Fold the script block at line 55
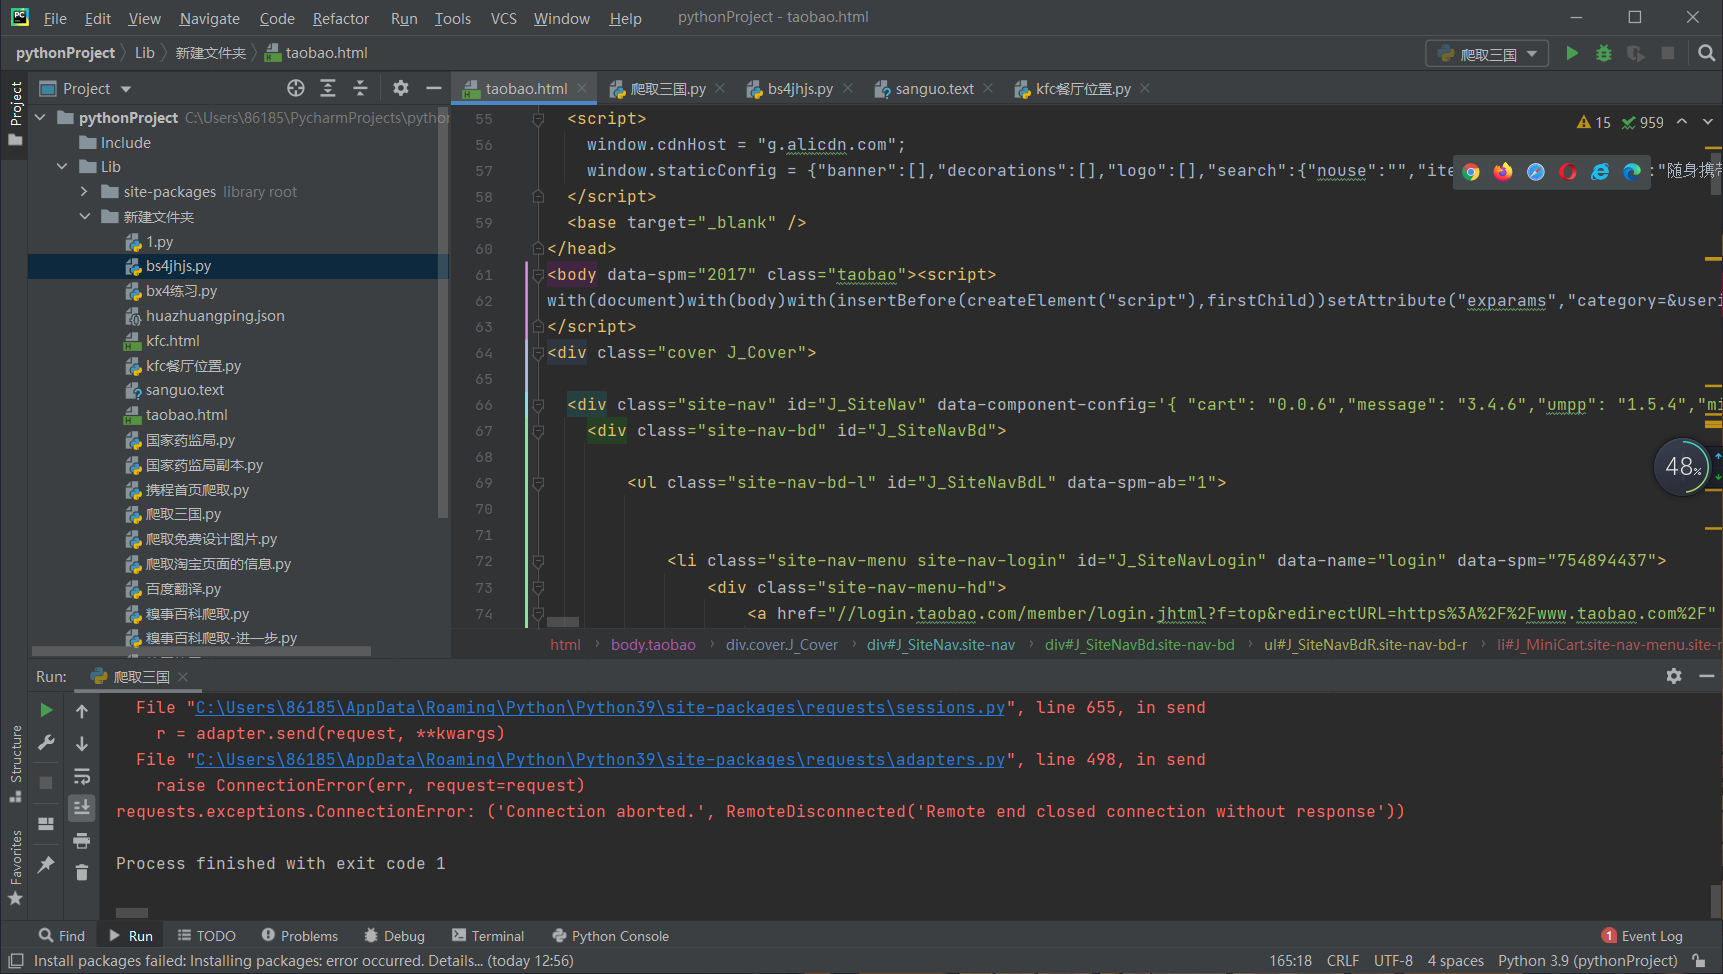 (x=538, y=119)
